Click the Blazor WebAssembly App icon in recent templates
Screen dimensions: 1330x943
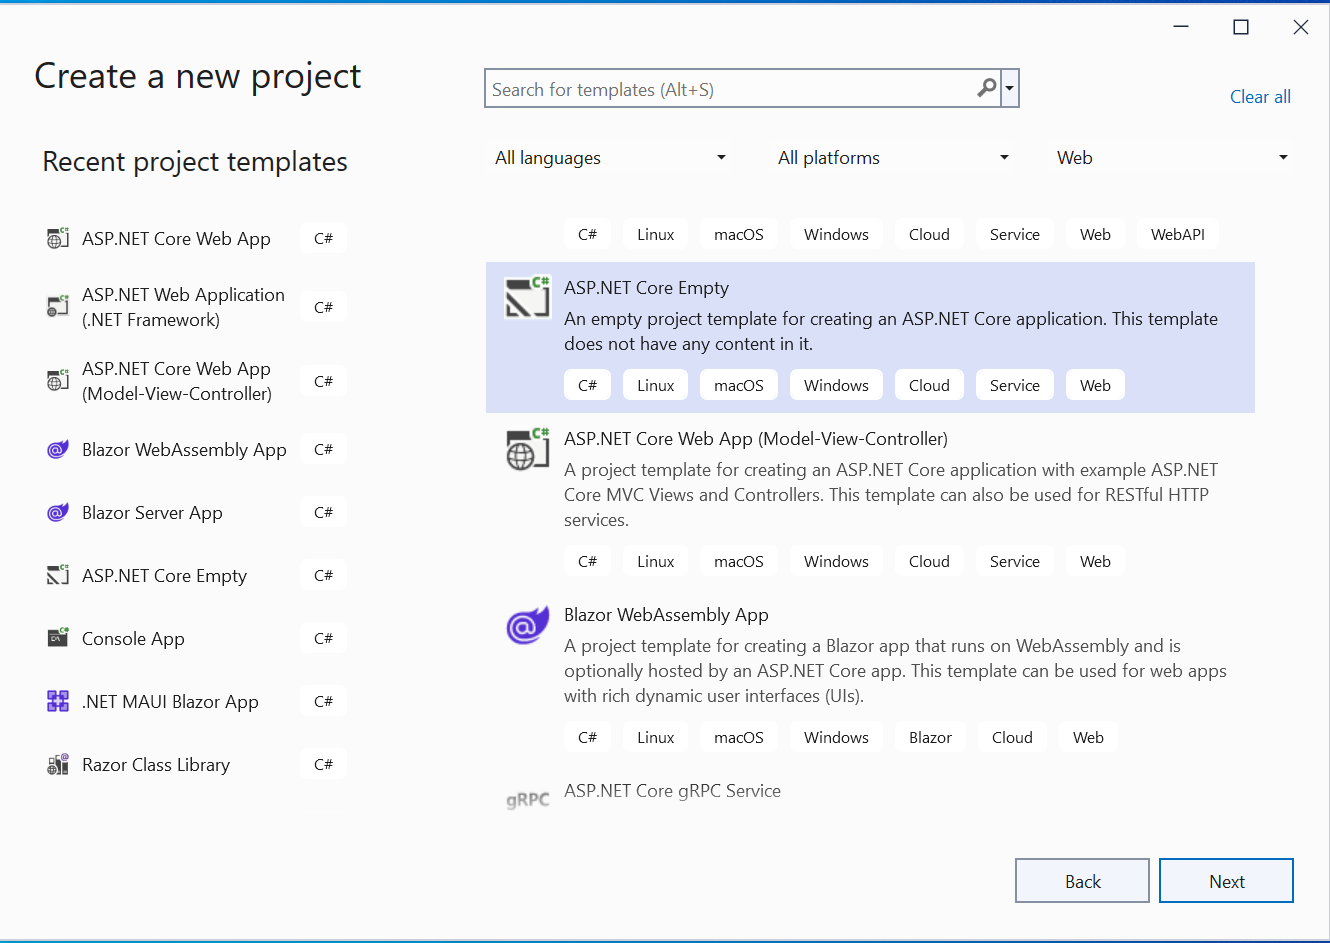tap(58, 449)
